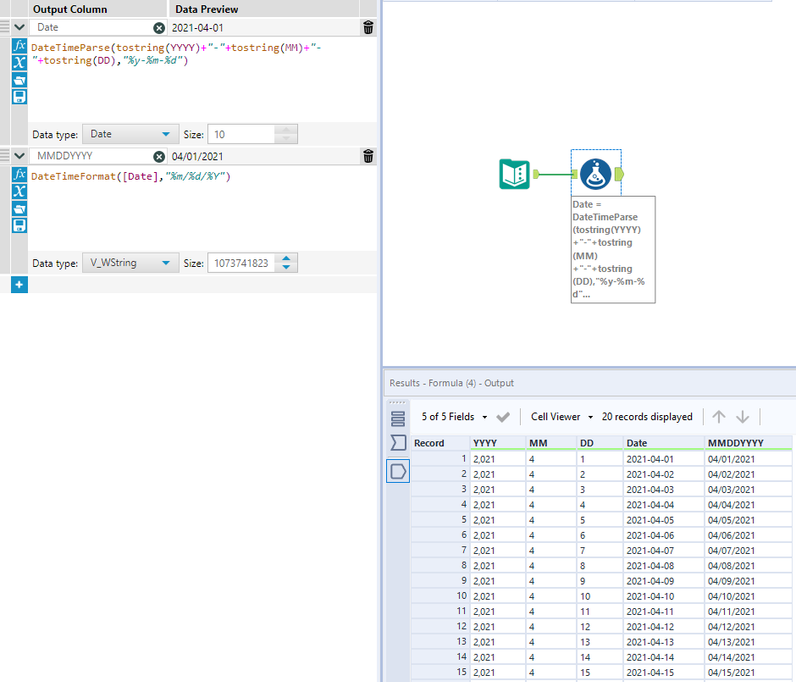This screenshot has height=682, width=796.
Task: Go to next record with down arrow
Action: click(742, 417)
